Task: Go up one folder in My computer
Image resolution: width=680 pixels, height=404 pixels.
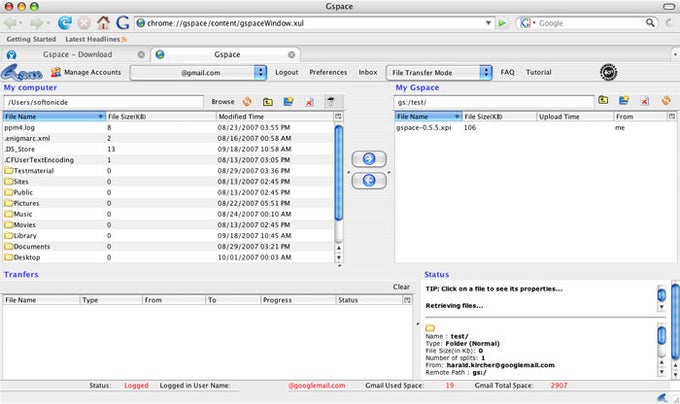Action: point(268,102)
